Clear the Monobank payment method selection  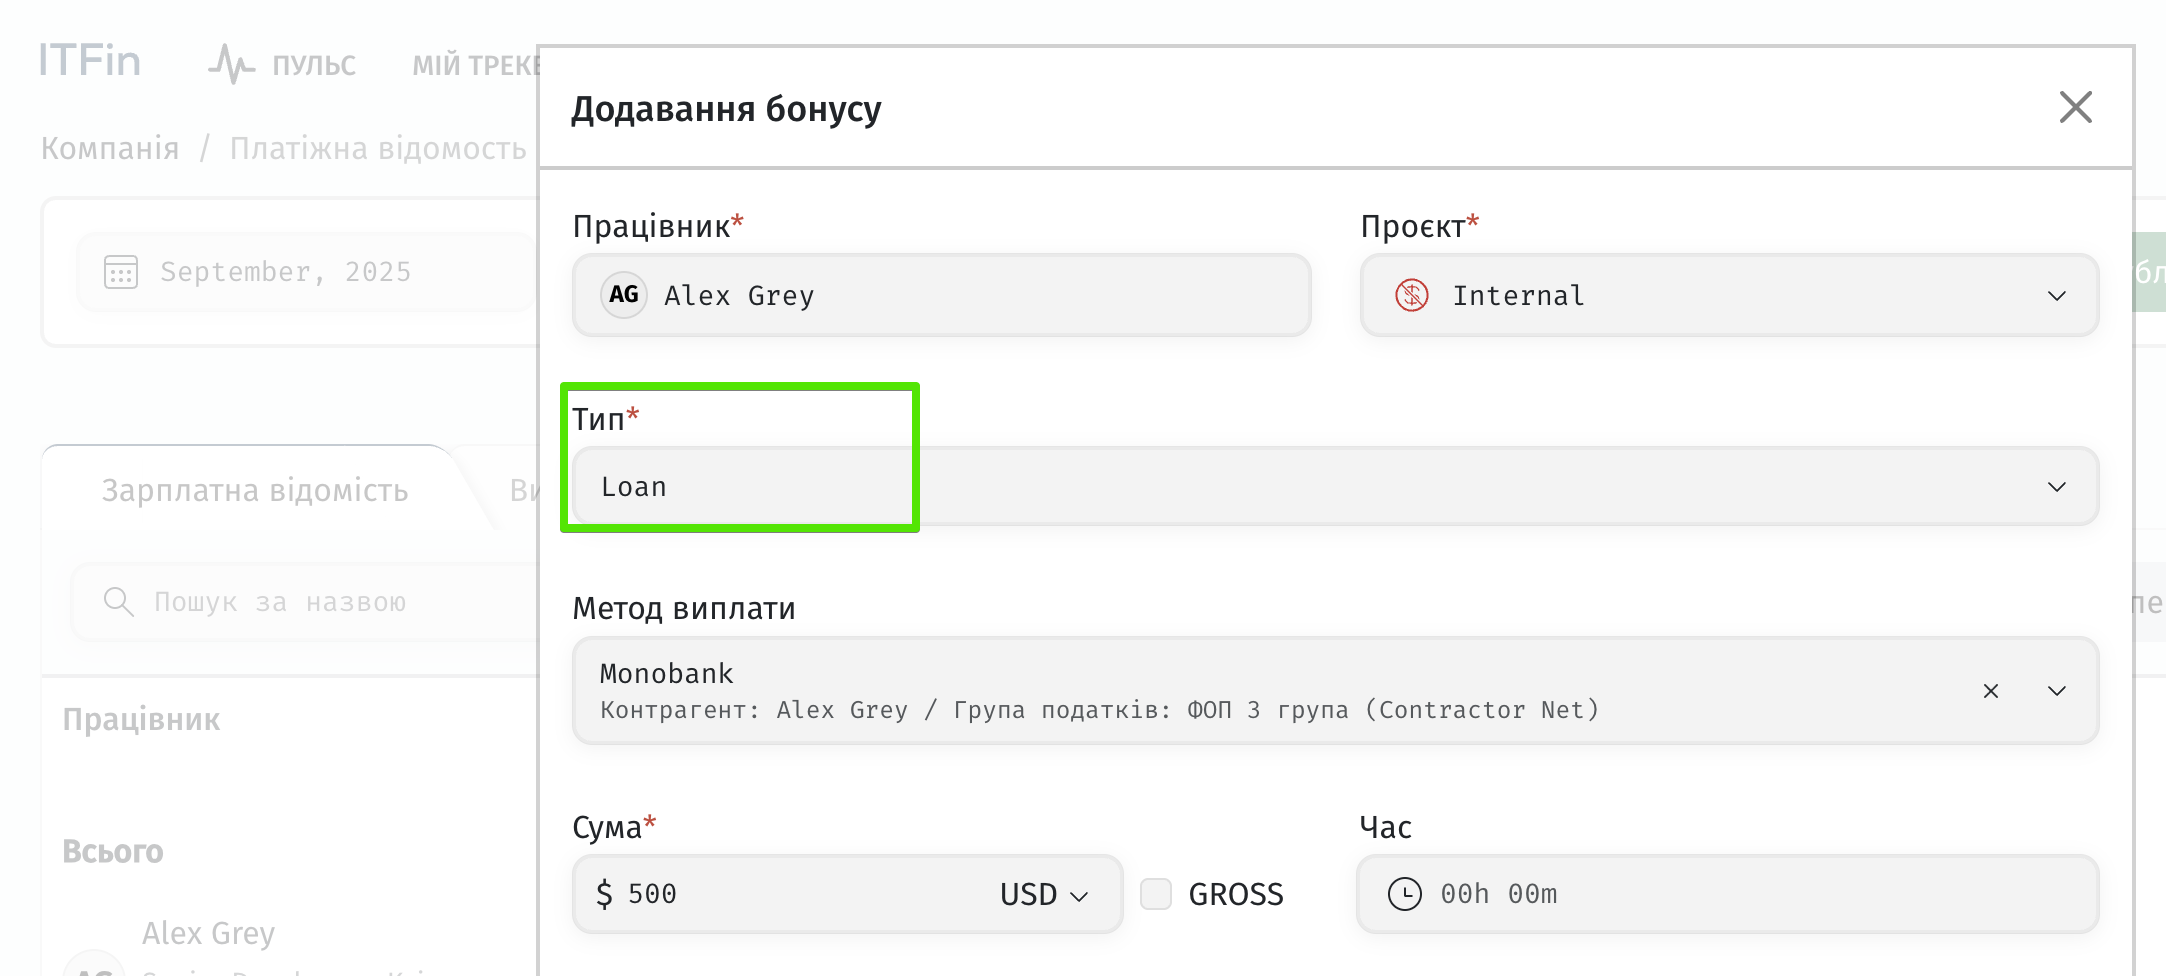1990,691
